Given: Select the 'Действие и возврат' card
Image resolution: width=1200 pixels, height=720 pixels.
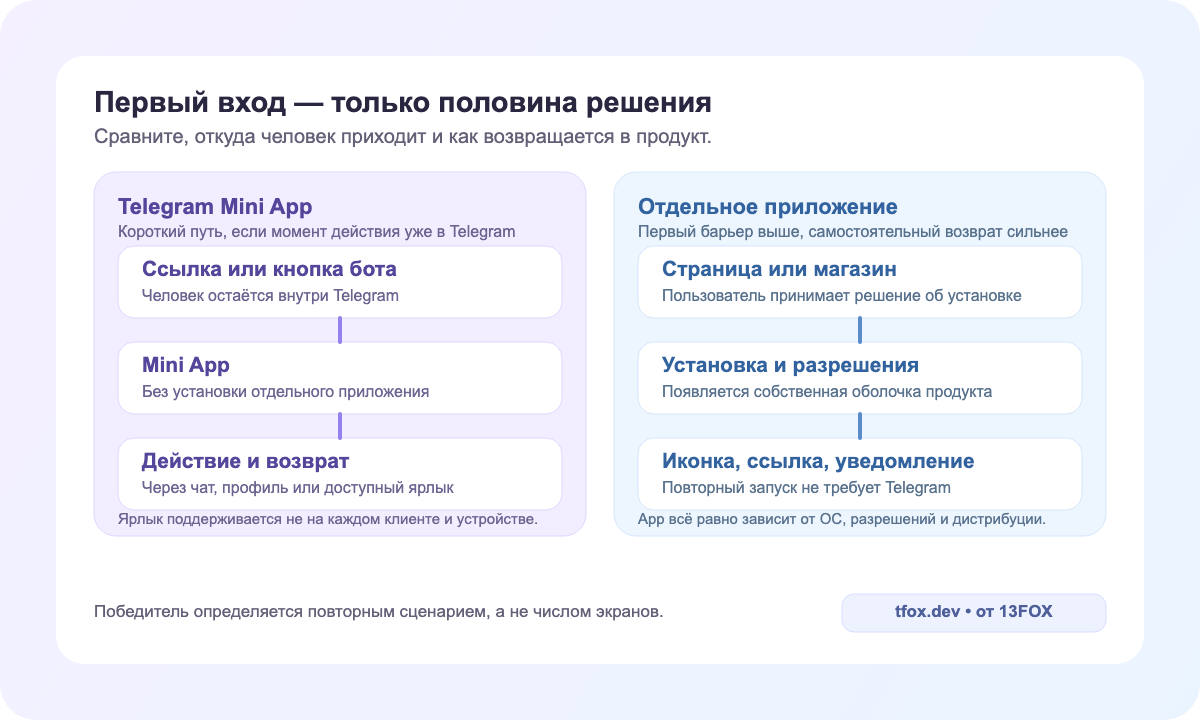Looking at the screenshot, I should click(340, 474).
